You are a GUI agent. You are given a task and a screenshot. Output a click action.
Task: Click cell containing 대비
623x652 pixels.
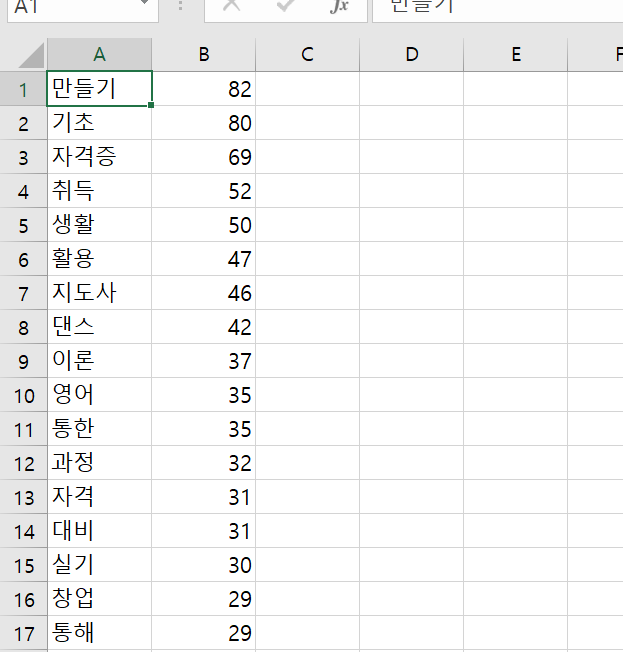(x=99, y=531)
